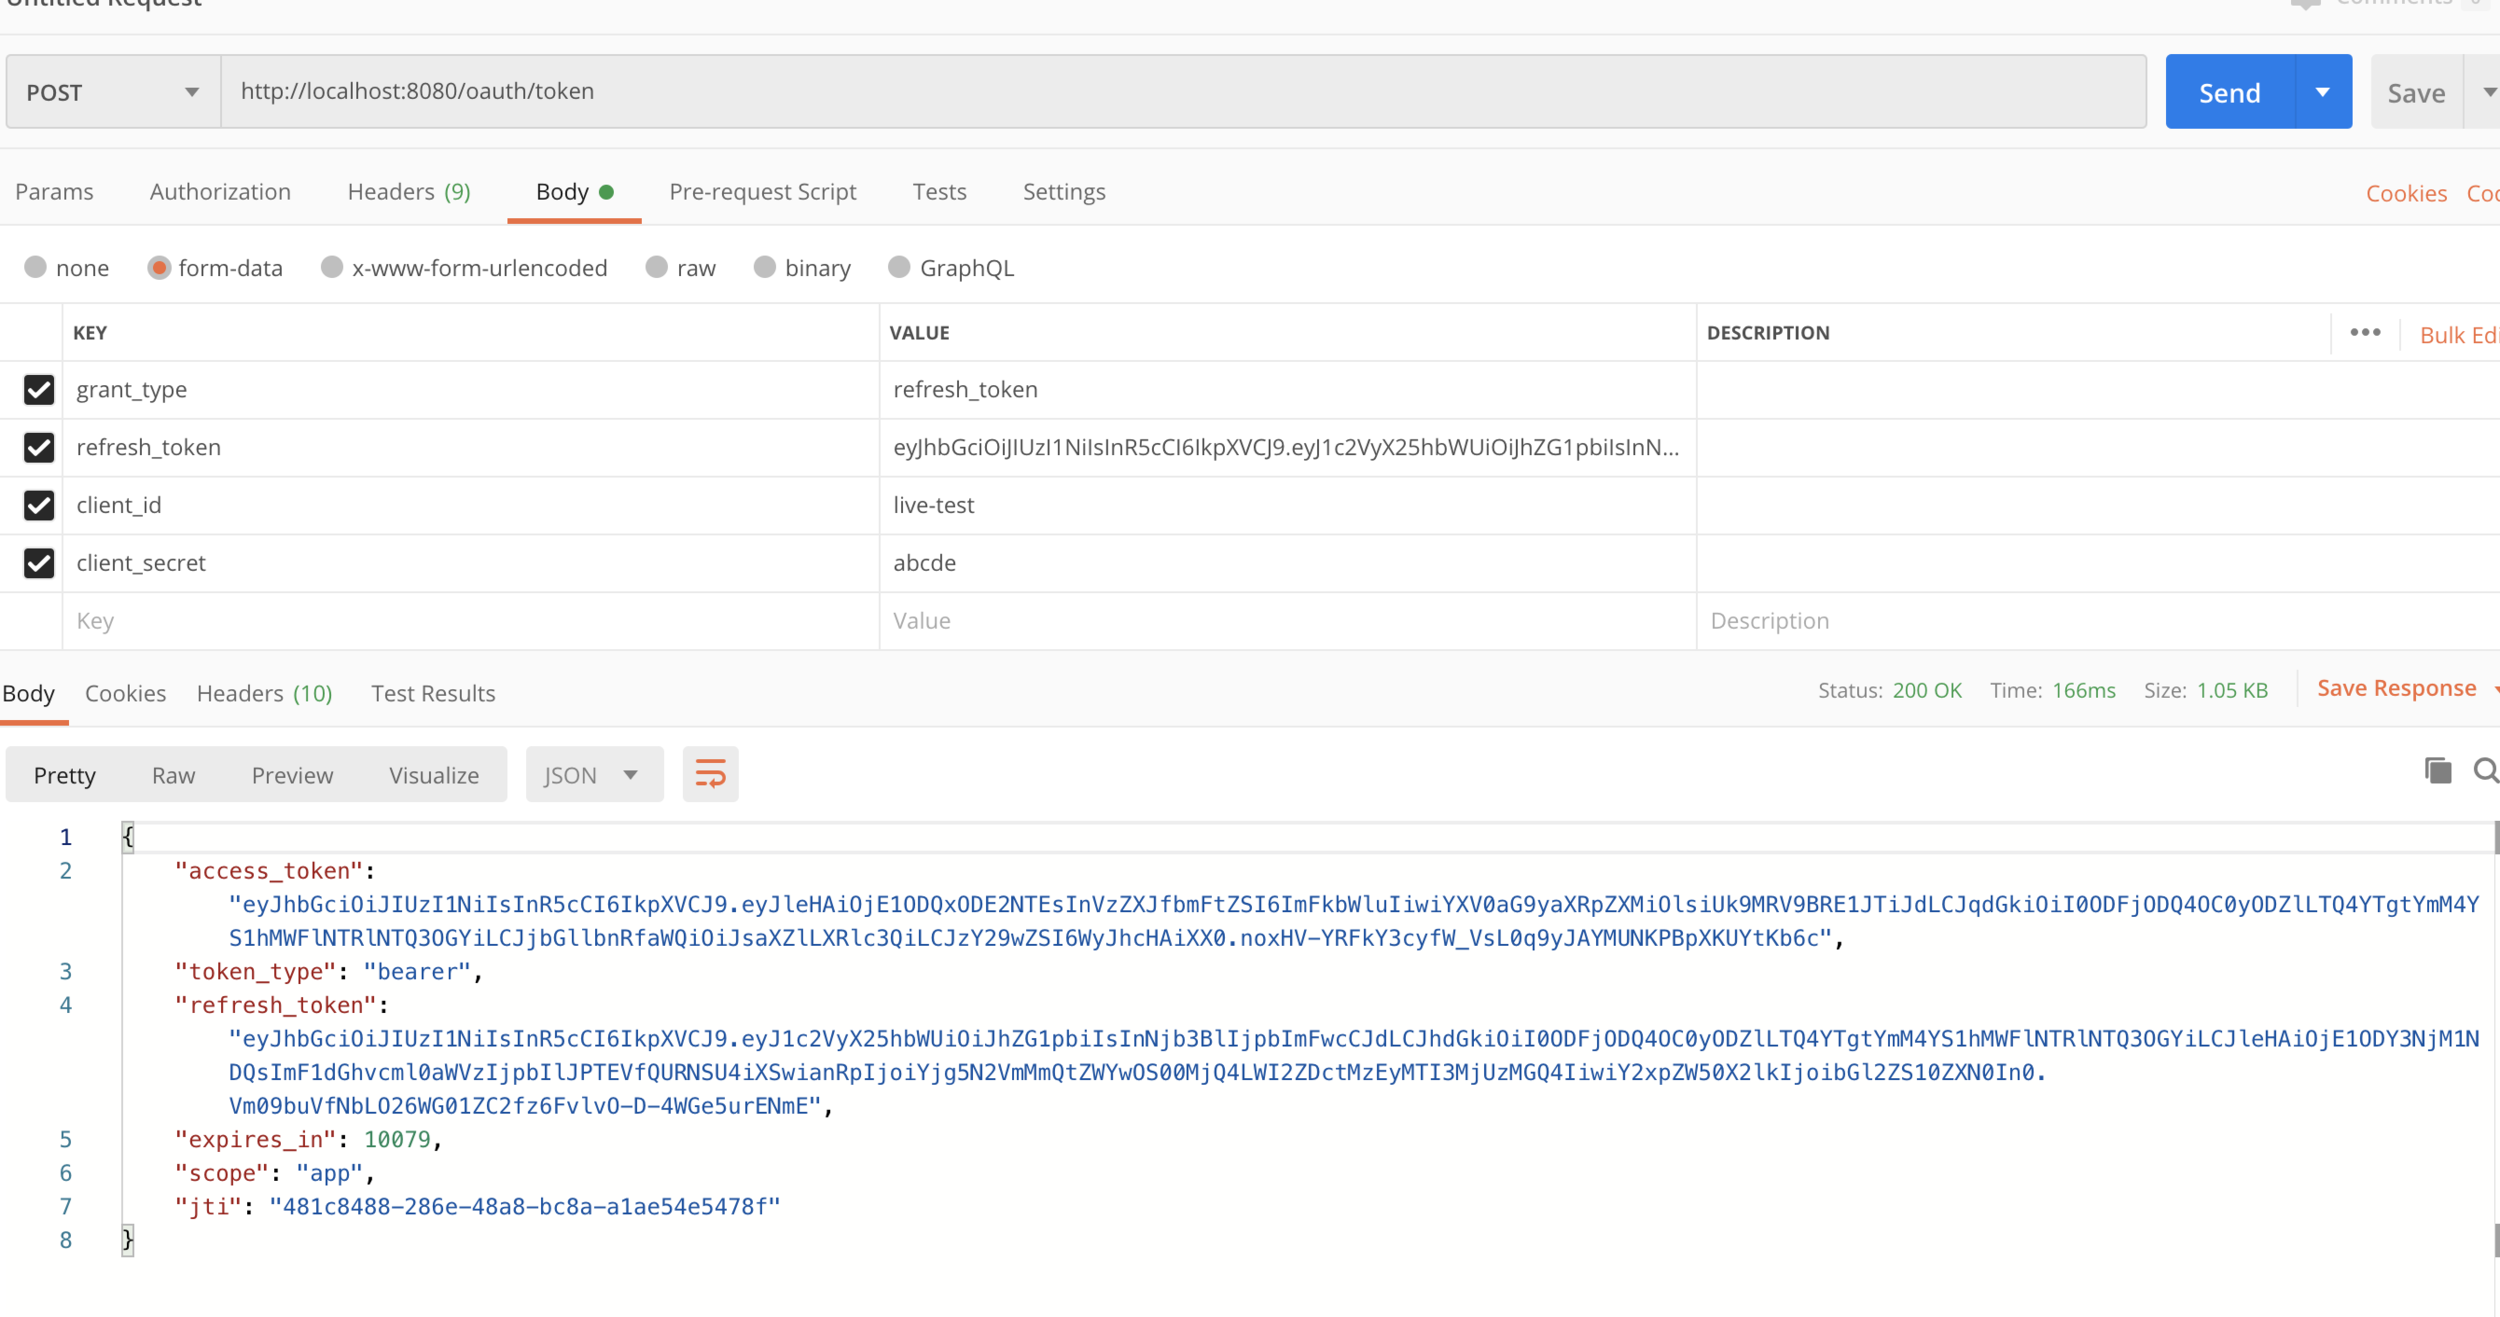
Task: Click Save Response
Action: pos(2396,689)
